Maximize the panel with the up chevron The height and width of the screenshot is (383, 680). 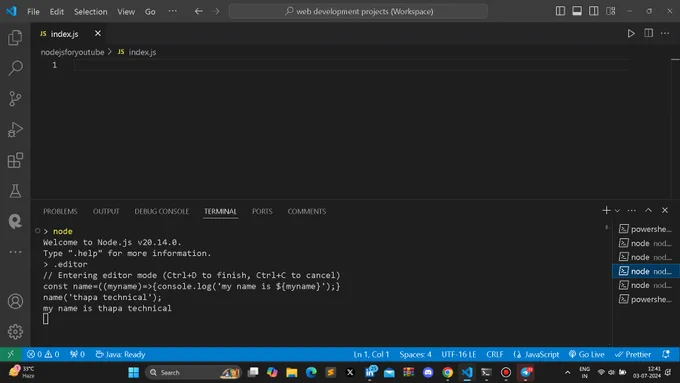click(x=648, y=210)
